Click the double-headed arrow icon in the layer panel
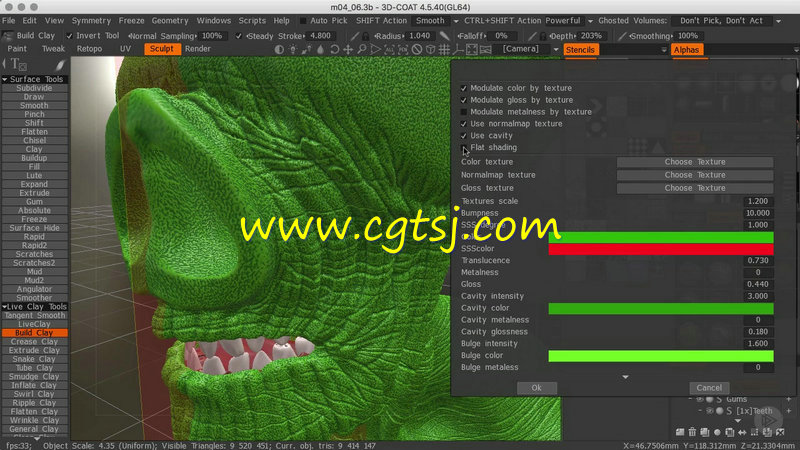Screen dimensions: 800x450 tap(742, 432)
